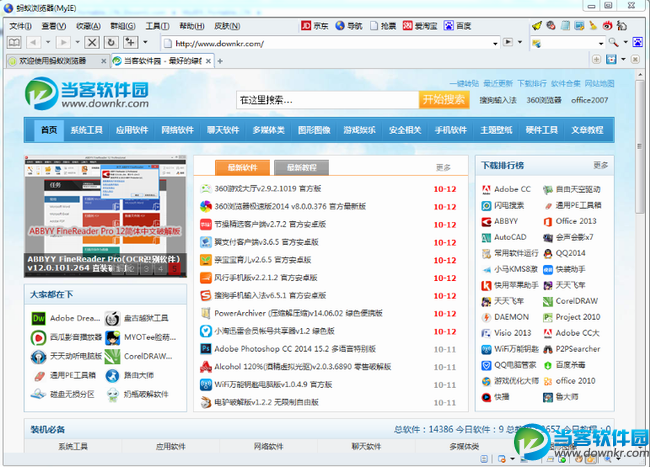Open the 下载排行 link at page top
Viewport: 650px width, 467px height.
pos(531,84)
